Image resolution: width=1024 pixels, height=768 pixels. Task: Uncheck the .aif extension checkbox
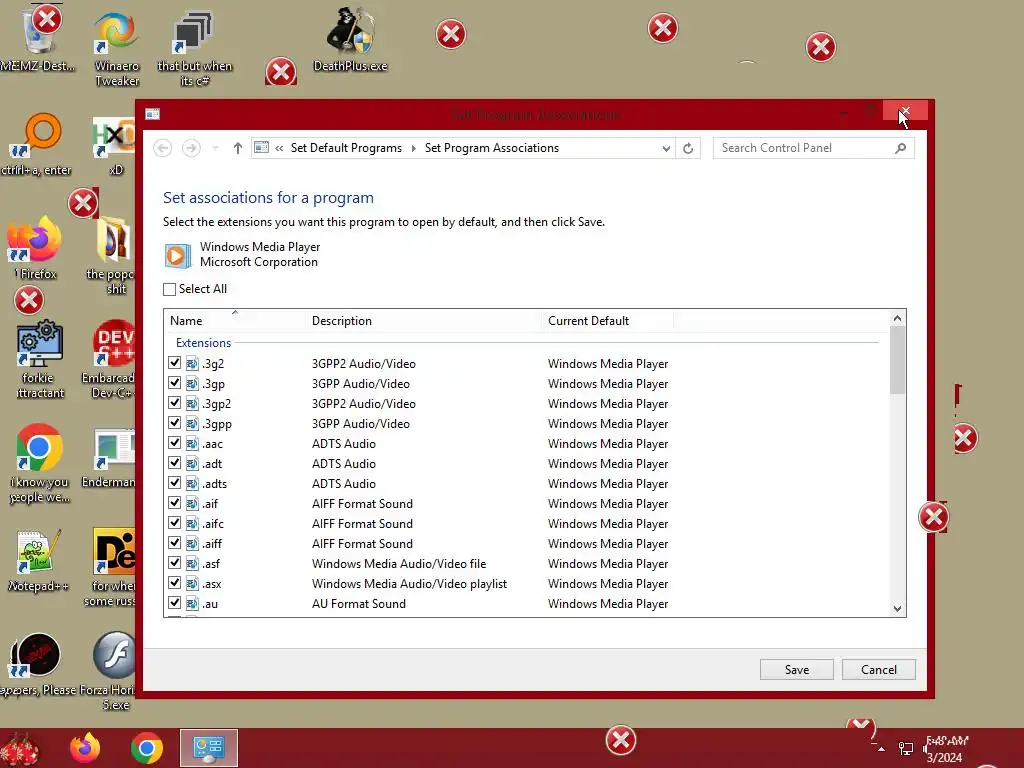174,504
